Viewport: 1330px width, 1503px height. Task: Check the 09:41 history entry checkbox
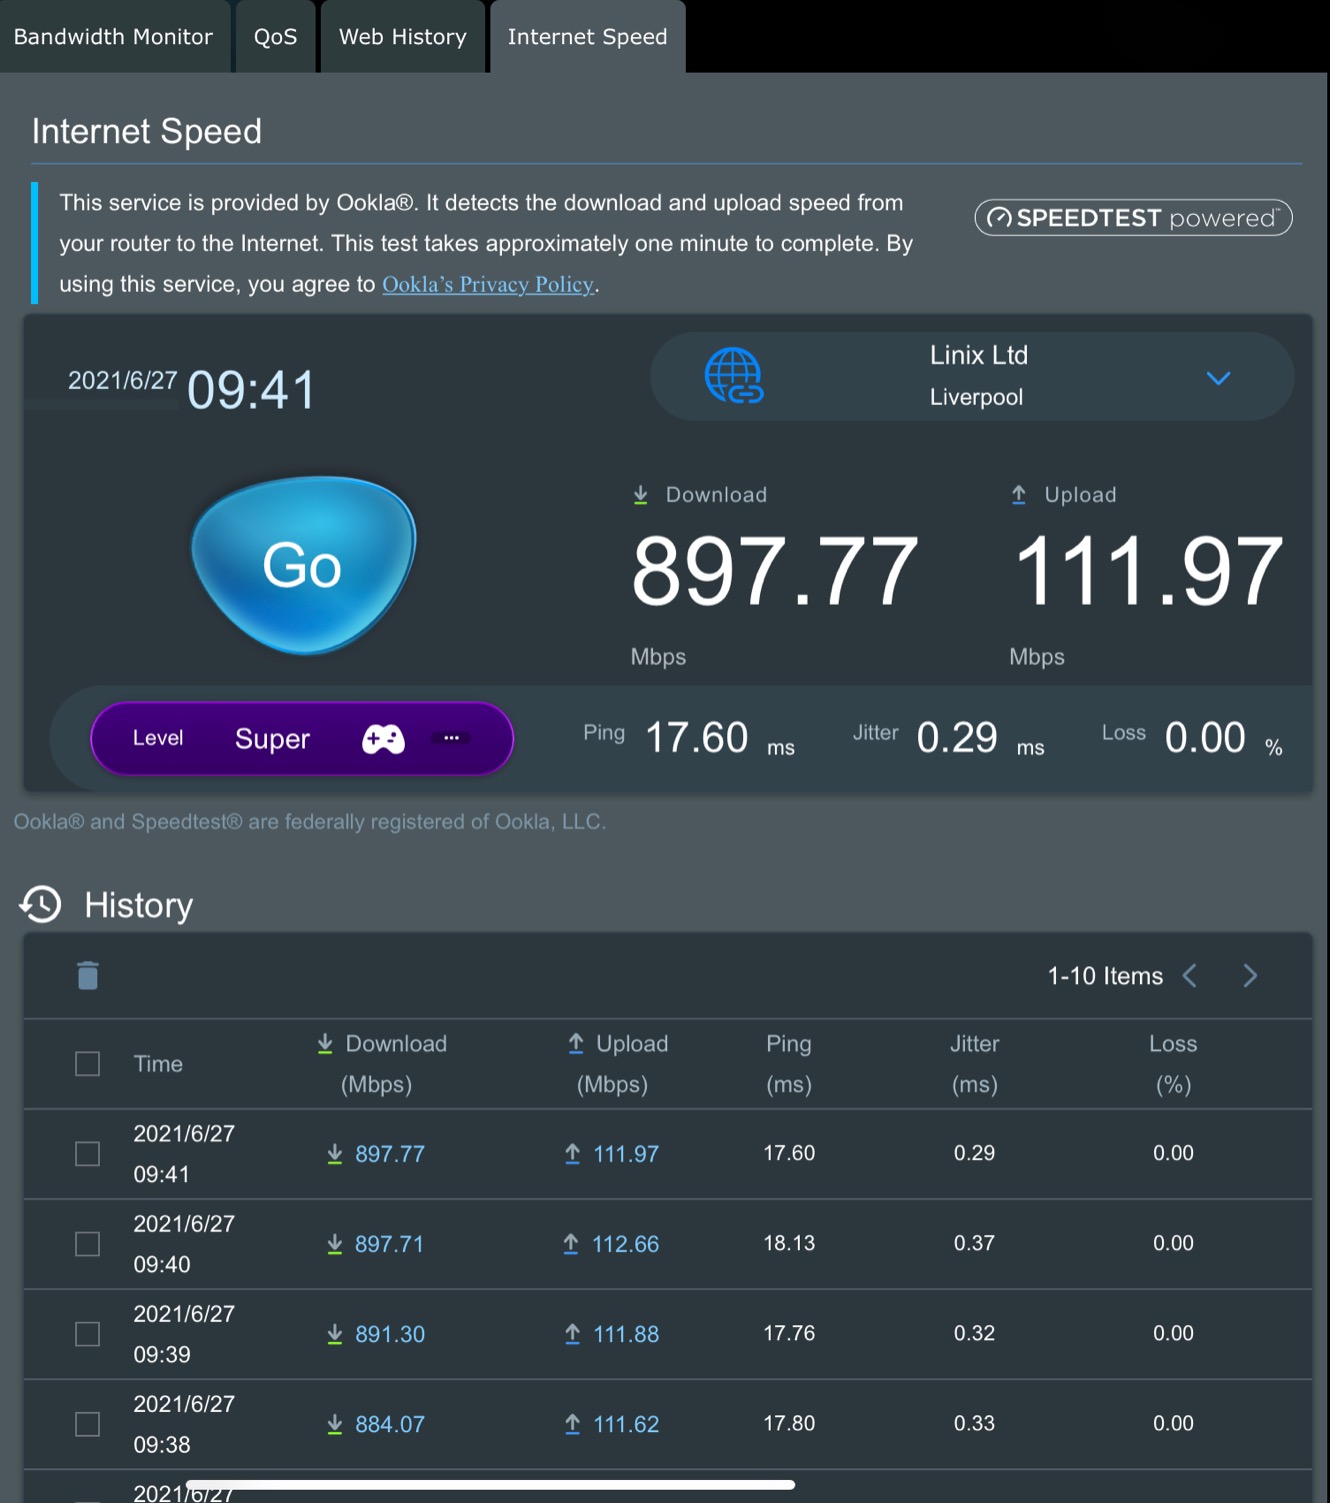click(88, 1154)
